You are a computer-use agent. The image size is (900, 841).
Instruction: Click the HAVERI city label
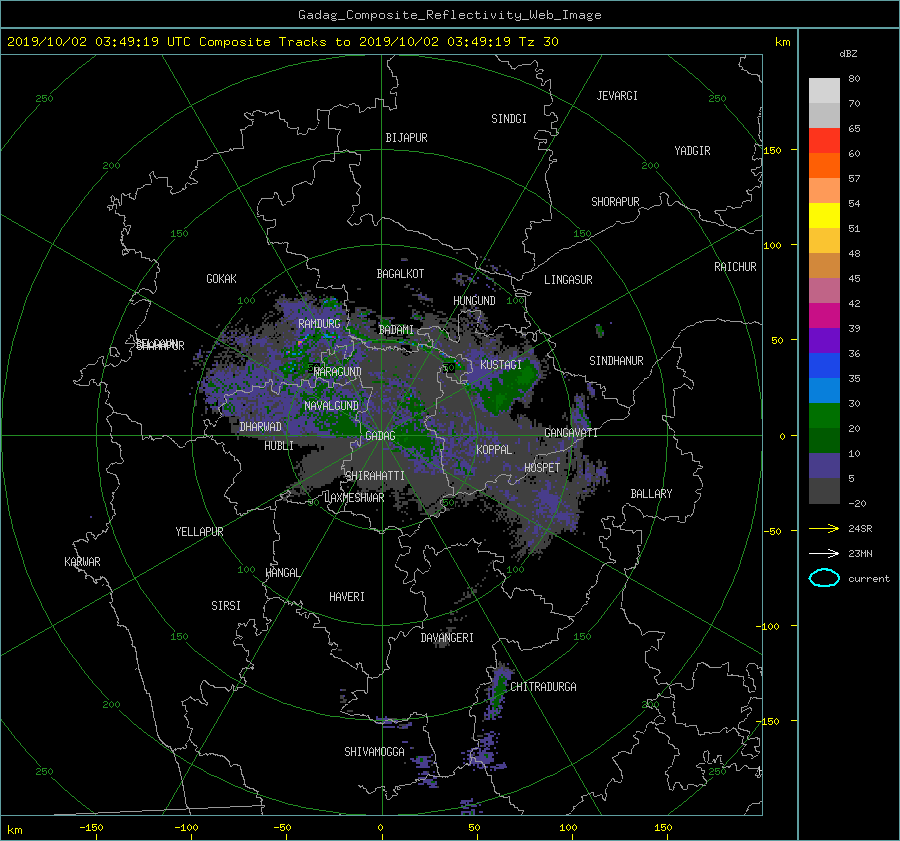pos(347,597)
